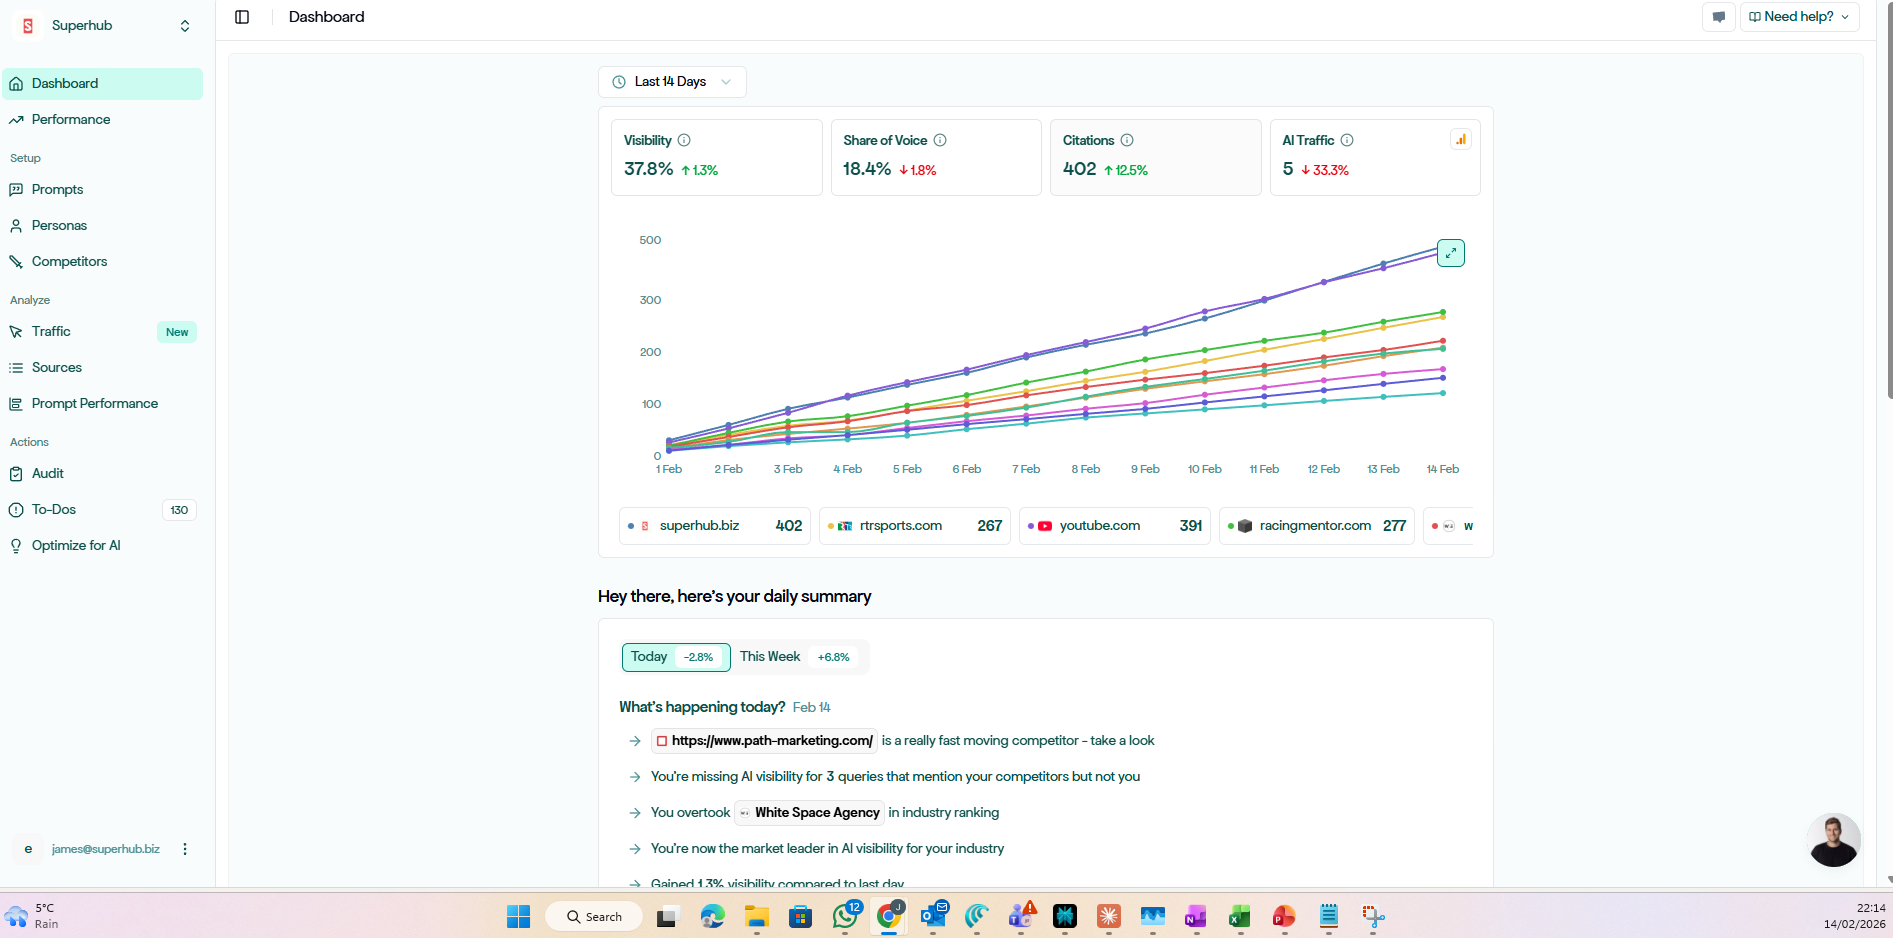Screen dimensions: 1893x938
Task: Toggle superhub.biz series in chart legend
Action: [x=715, y=526]
